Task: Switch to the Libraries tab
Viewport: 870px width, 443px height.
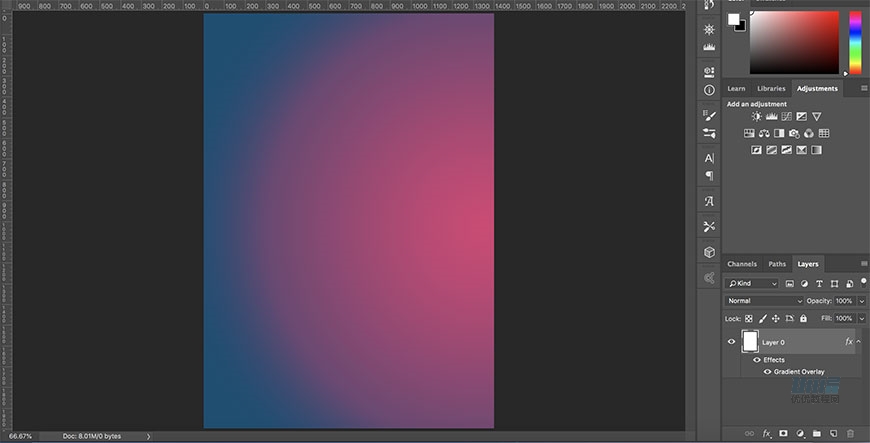Action: 771,89
